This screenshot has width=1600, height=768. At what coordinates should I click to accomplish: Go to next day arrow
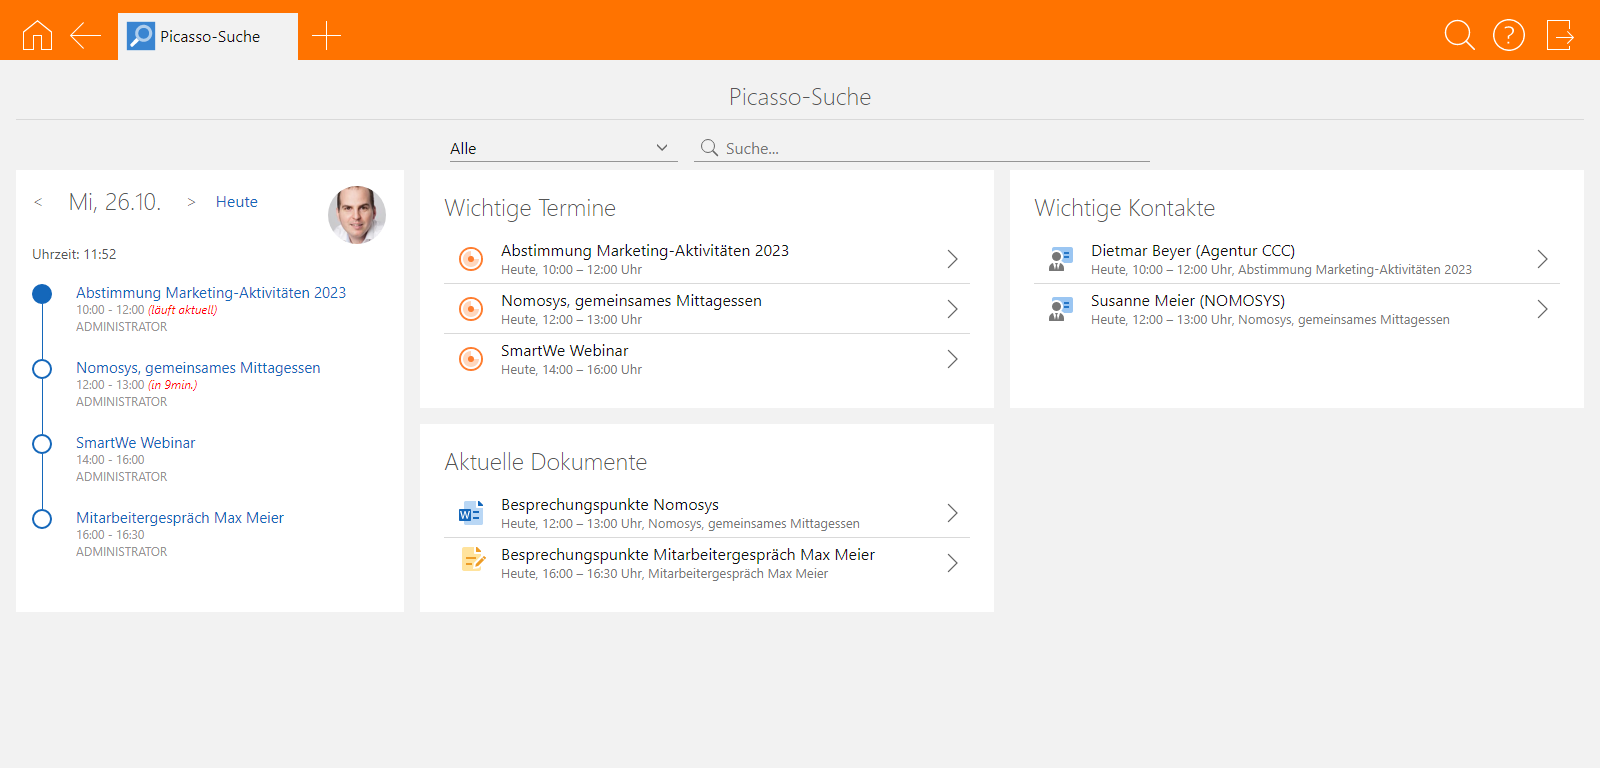(191, 202)
